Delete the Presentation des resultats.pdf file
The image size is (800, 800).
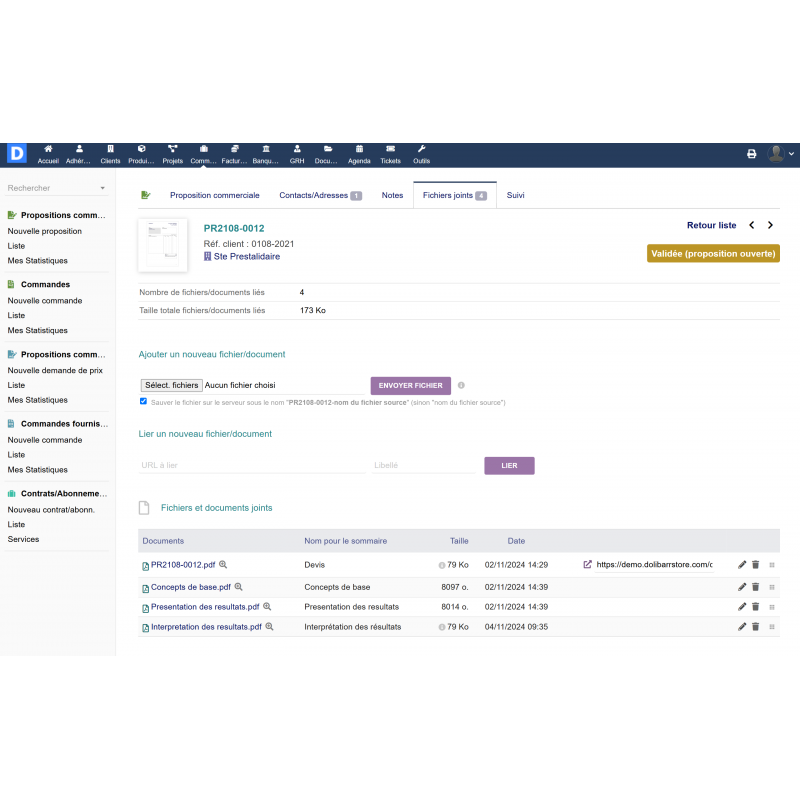click(756, 607)
